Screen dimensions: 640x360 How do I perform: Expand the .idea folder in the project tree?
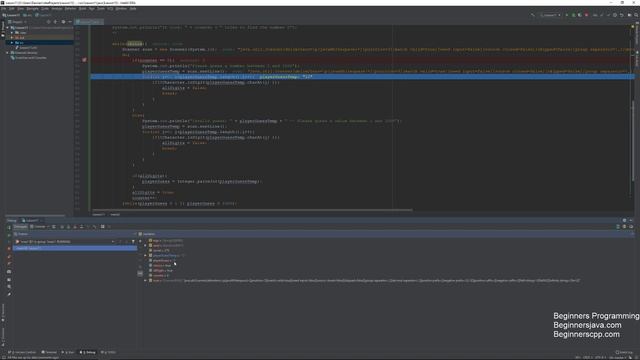(12, 32)
